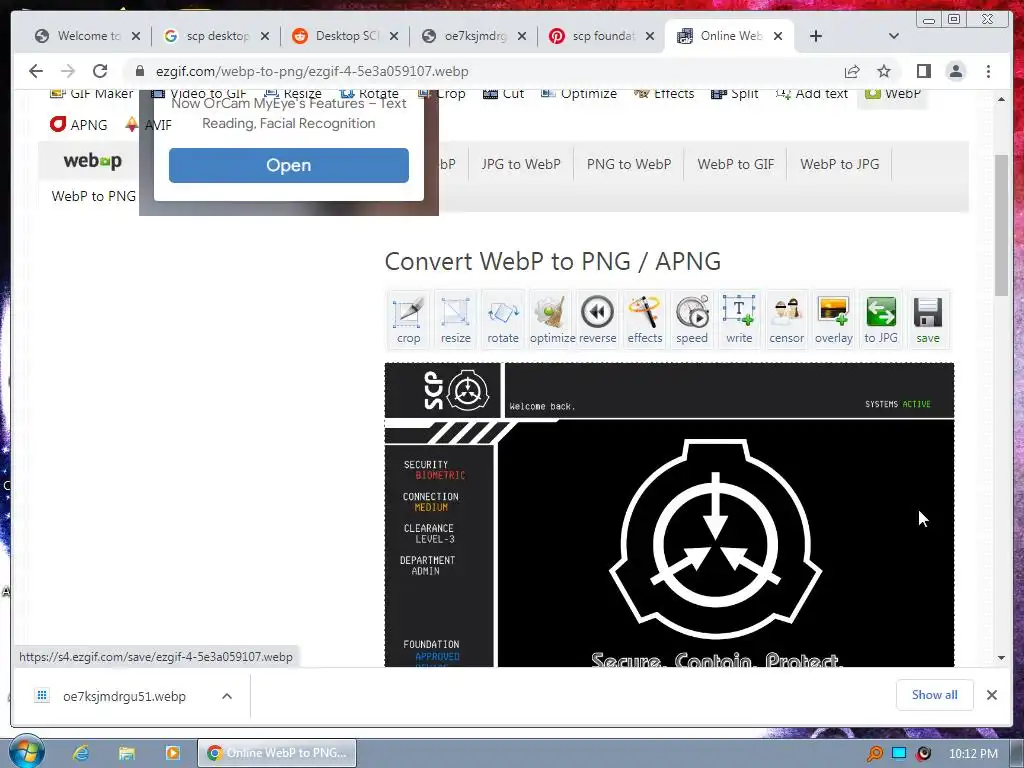The width and height of the screenshot is (1024, 768).
Task: Reload the ezgif page
Action: pyautogui.click(x=99, y=71)
